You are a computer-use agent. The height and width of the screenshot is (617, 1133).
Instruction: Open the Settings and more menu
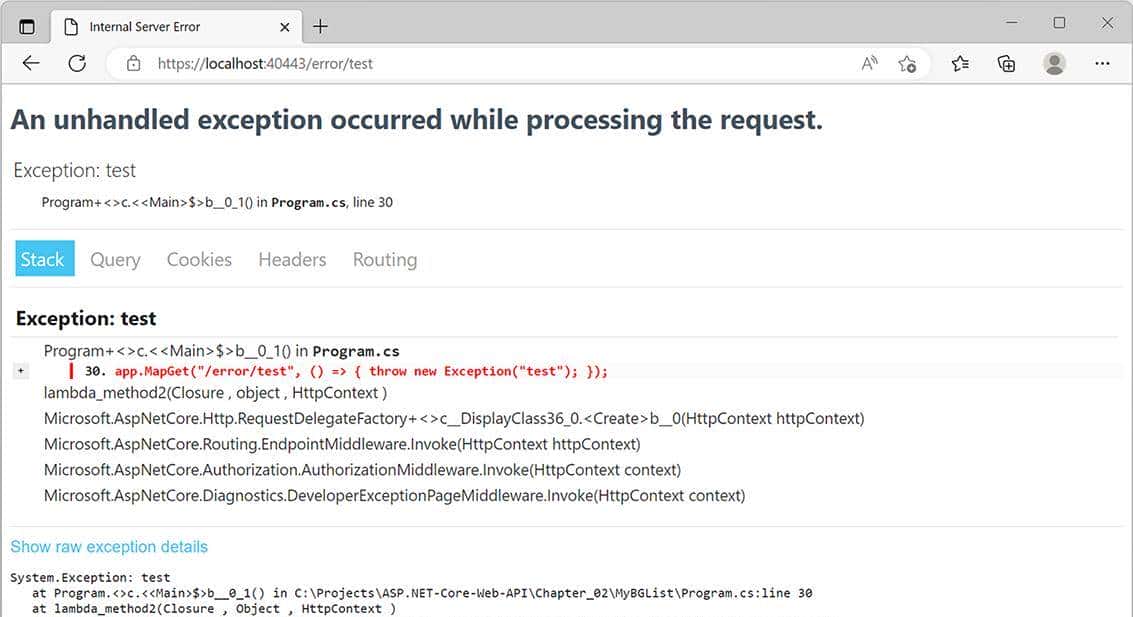pyautogui.click(x=1102, y=63)
